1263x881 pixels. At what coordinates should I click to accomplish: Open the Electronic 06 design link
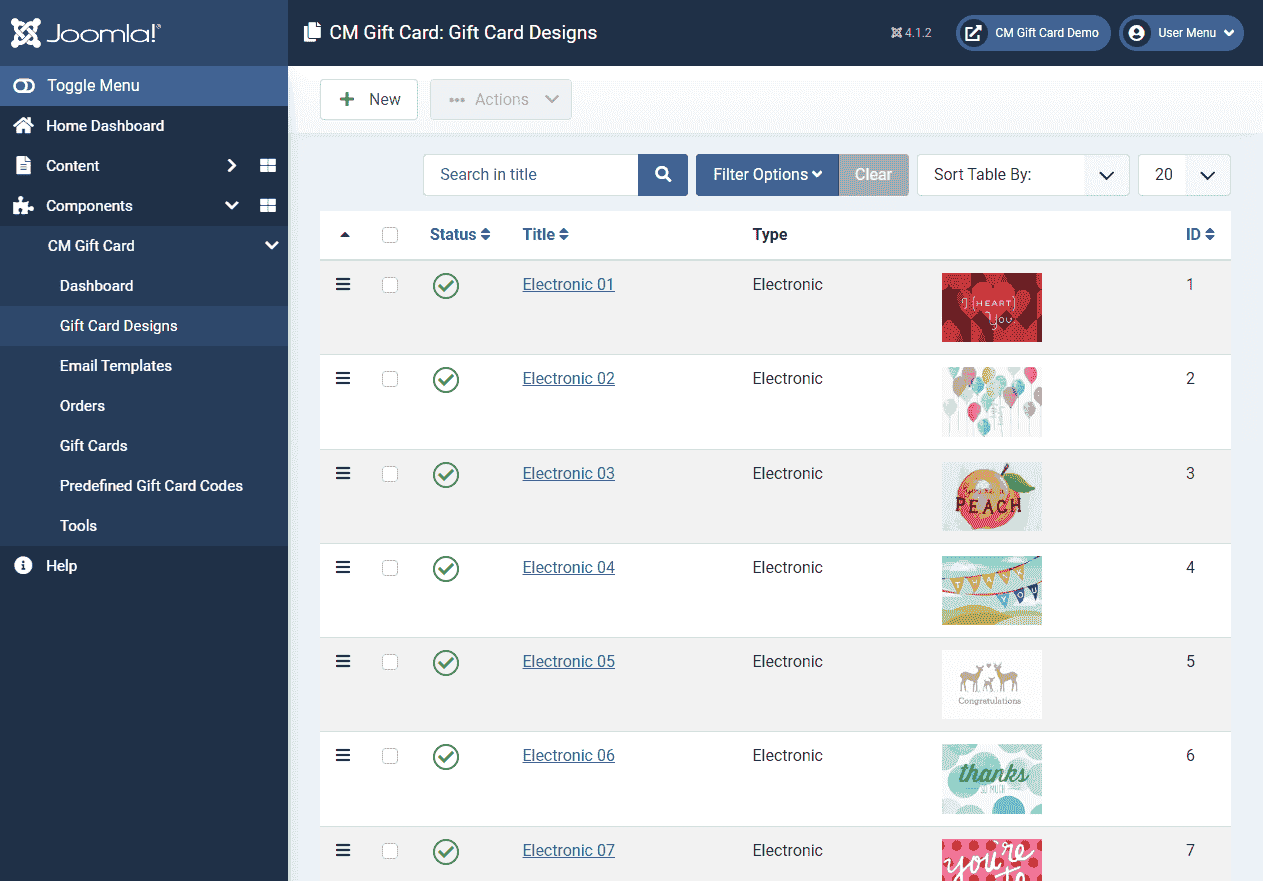(x=568, y=756)
